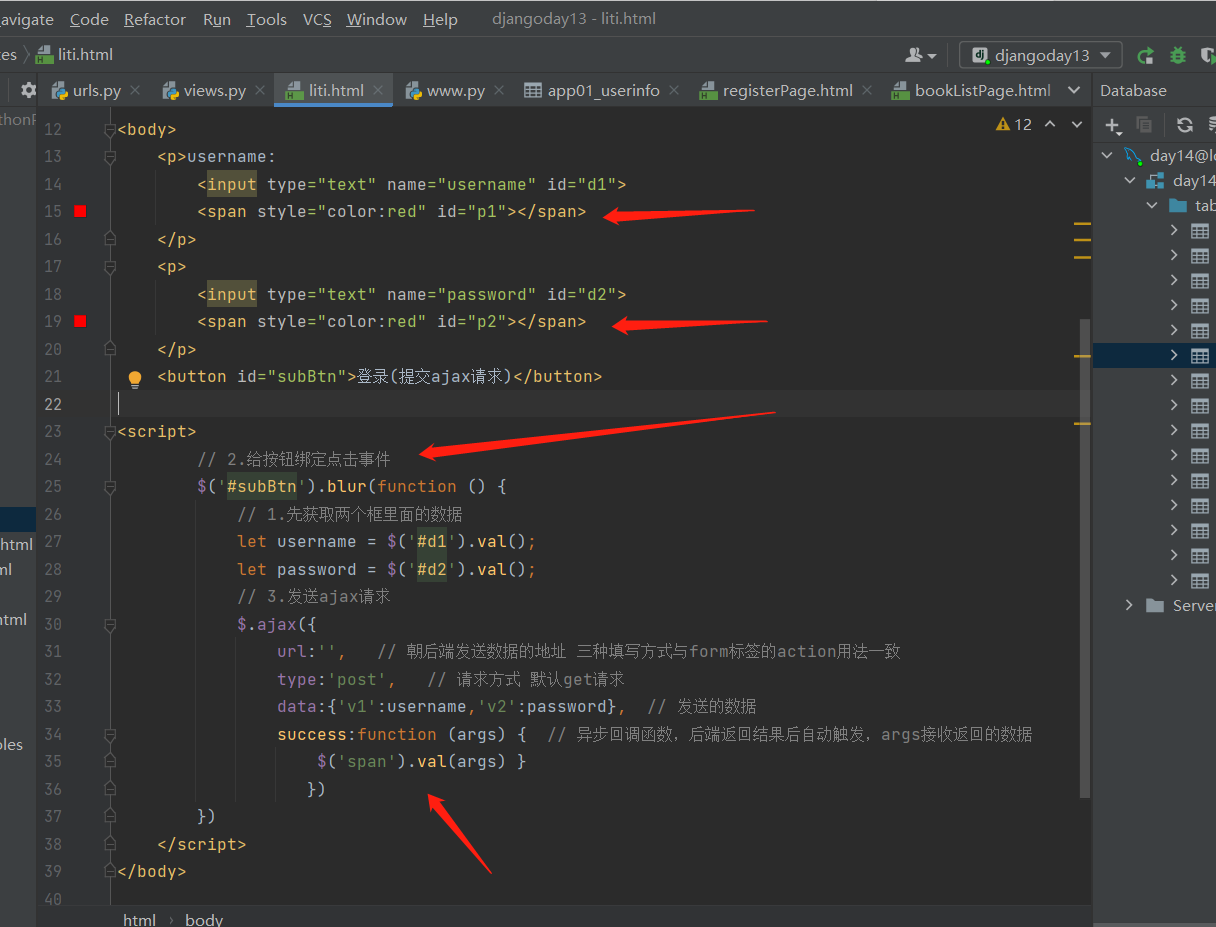
Task: Collapse the tables folder node
Action: (1153, 205)
